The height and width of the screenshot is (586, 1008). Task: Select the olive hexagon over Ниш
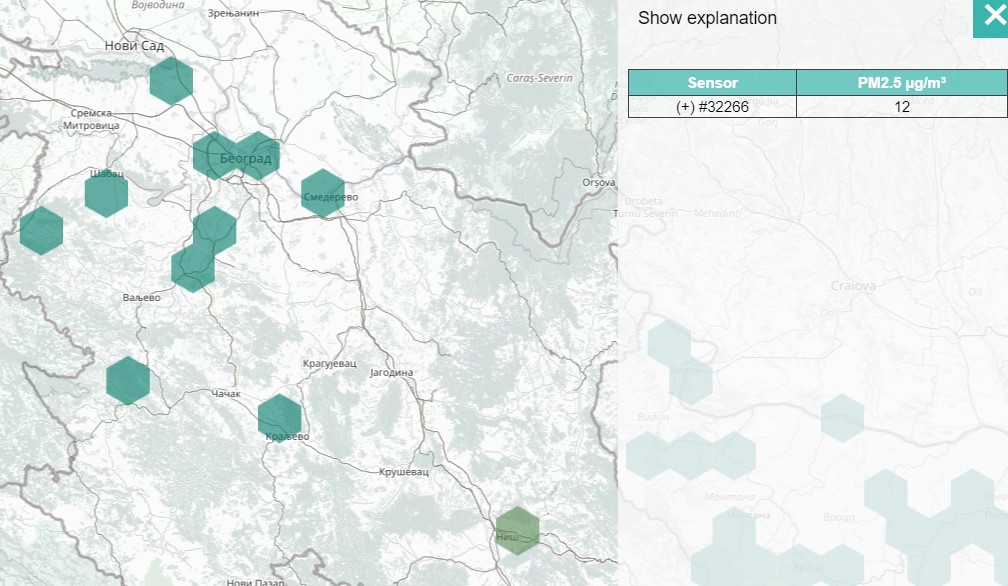(x=518, y=531)
